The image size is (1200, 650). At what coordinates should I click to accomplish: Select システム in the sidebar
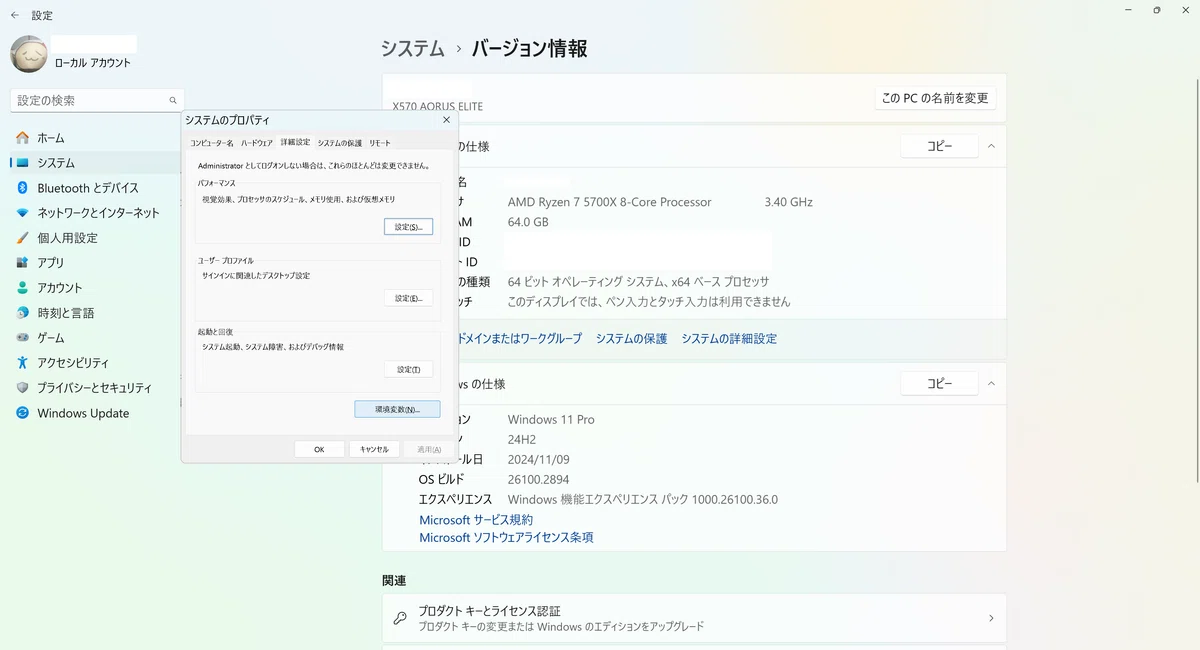click(x=95, y=163)
